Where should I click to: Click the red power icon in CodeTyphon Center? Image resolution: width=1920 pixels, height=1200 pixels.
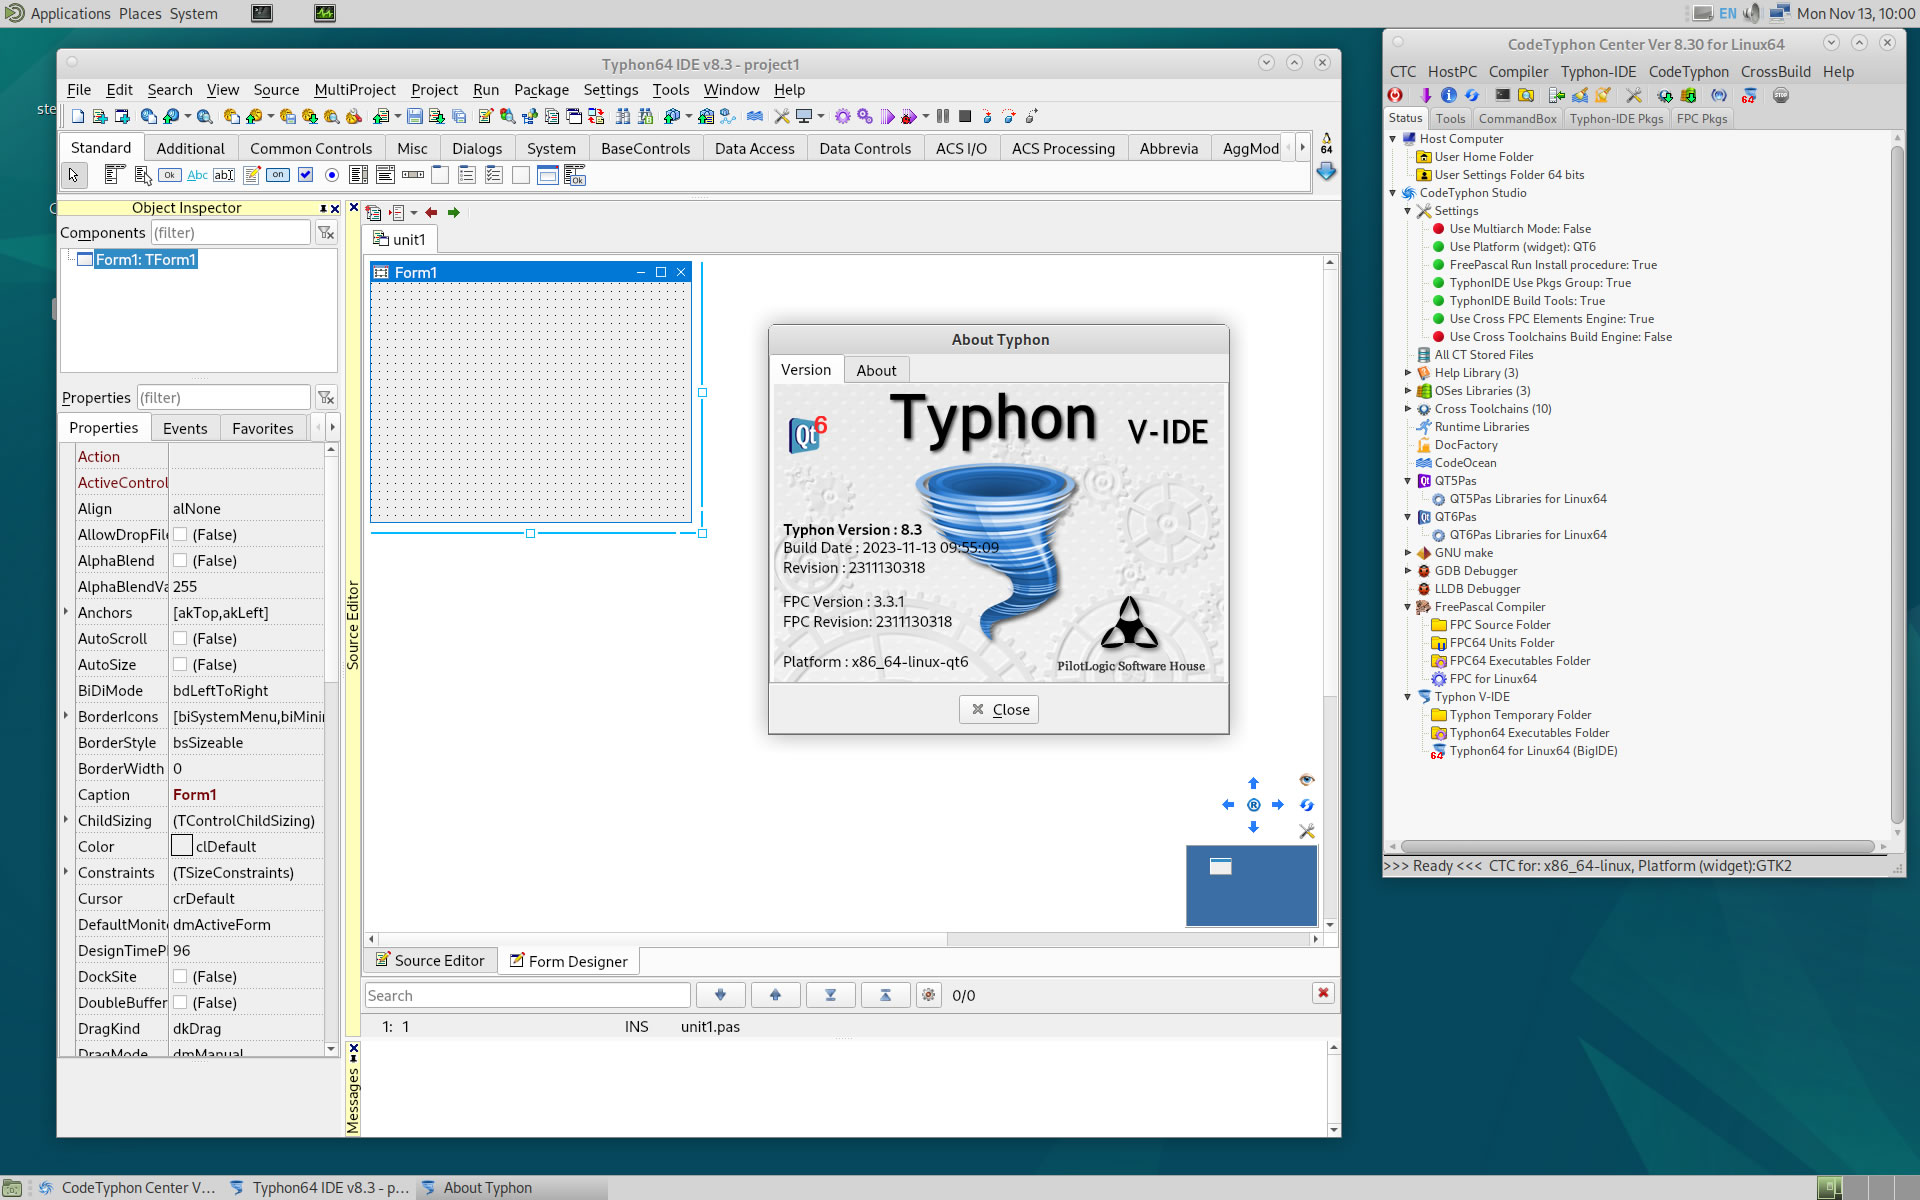point(1395,95)
